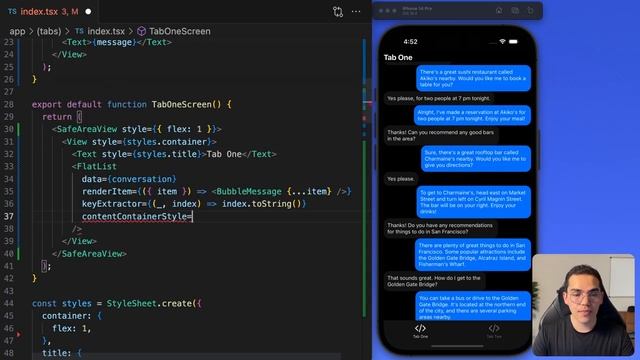Click the iPhone 14 Pro Simulator title
Image resolution: width=640 pixels, height=360 pixels.
(x=417, y=9)
